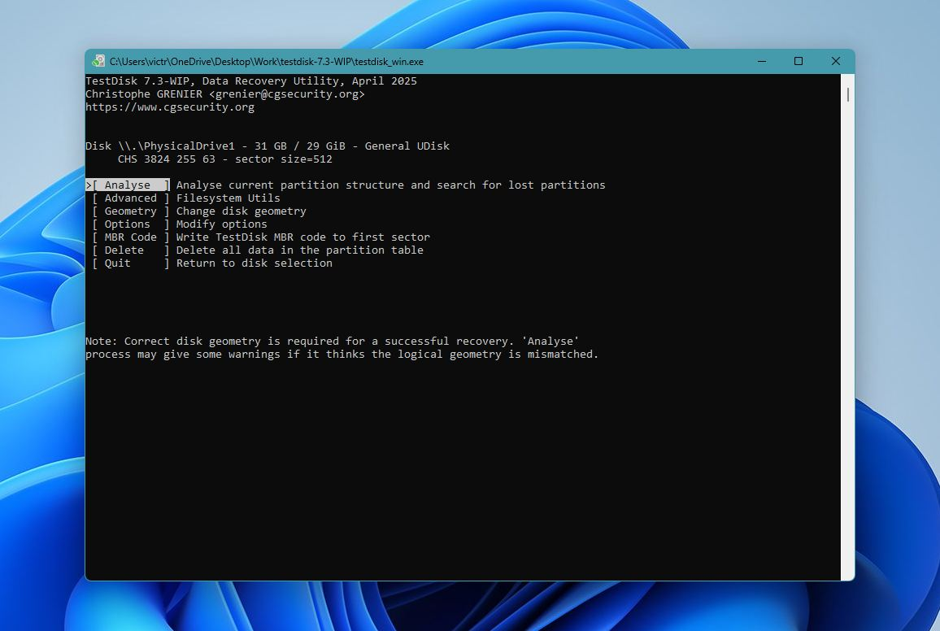Click 'Analyse current partition structure' description
Image resolution: width=940 pixels, height=631 pixels.
pyautogui.click(x=390, y=185)
